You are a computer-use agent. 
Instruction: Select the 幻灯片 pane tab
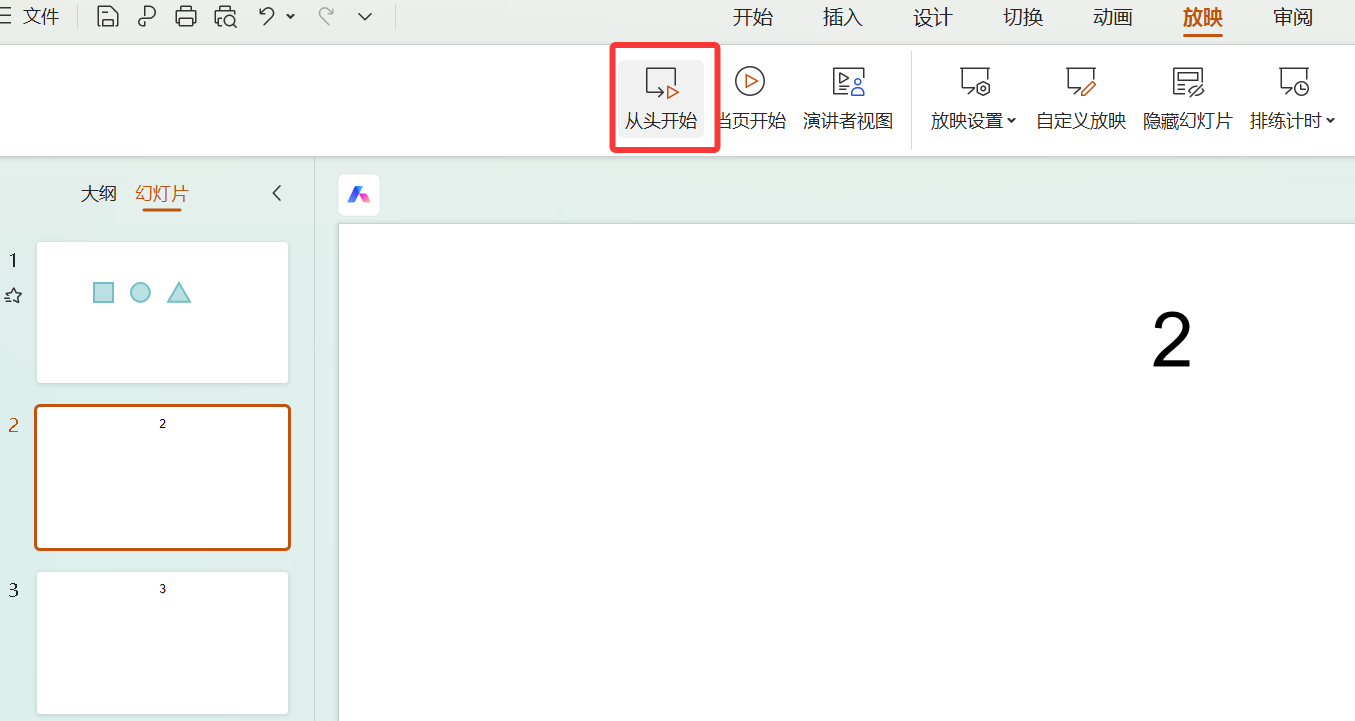[x=162, y=194]
